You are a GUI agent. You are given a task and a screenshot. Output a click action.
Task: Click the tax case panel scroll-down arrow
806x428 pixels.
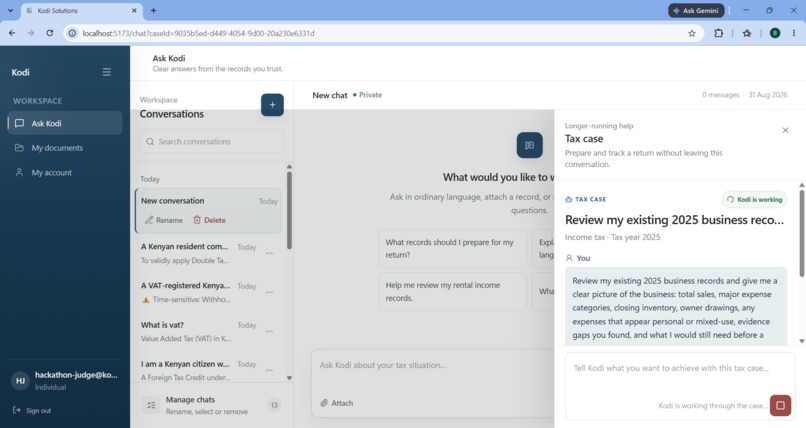pyautogui.click(x=802, y=341)
